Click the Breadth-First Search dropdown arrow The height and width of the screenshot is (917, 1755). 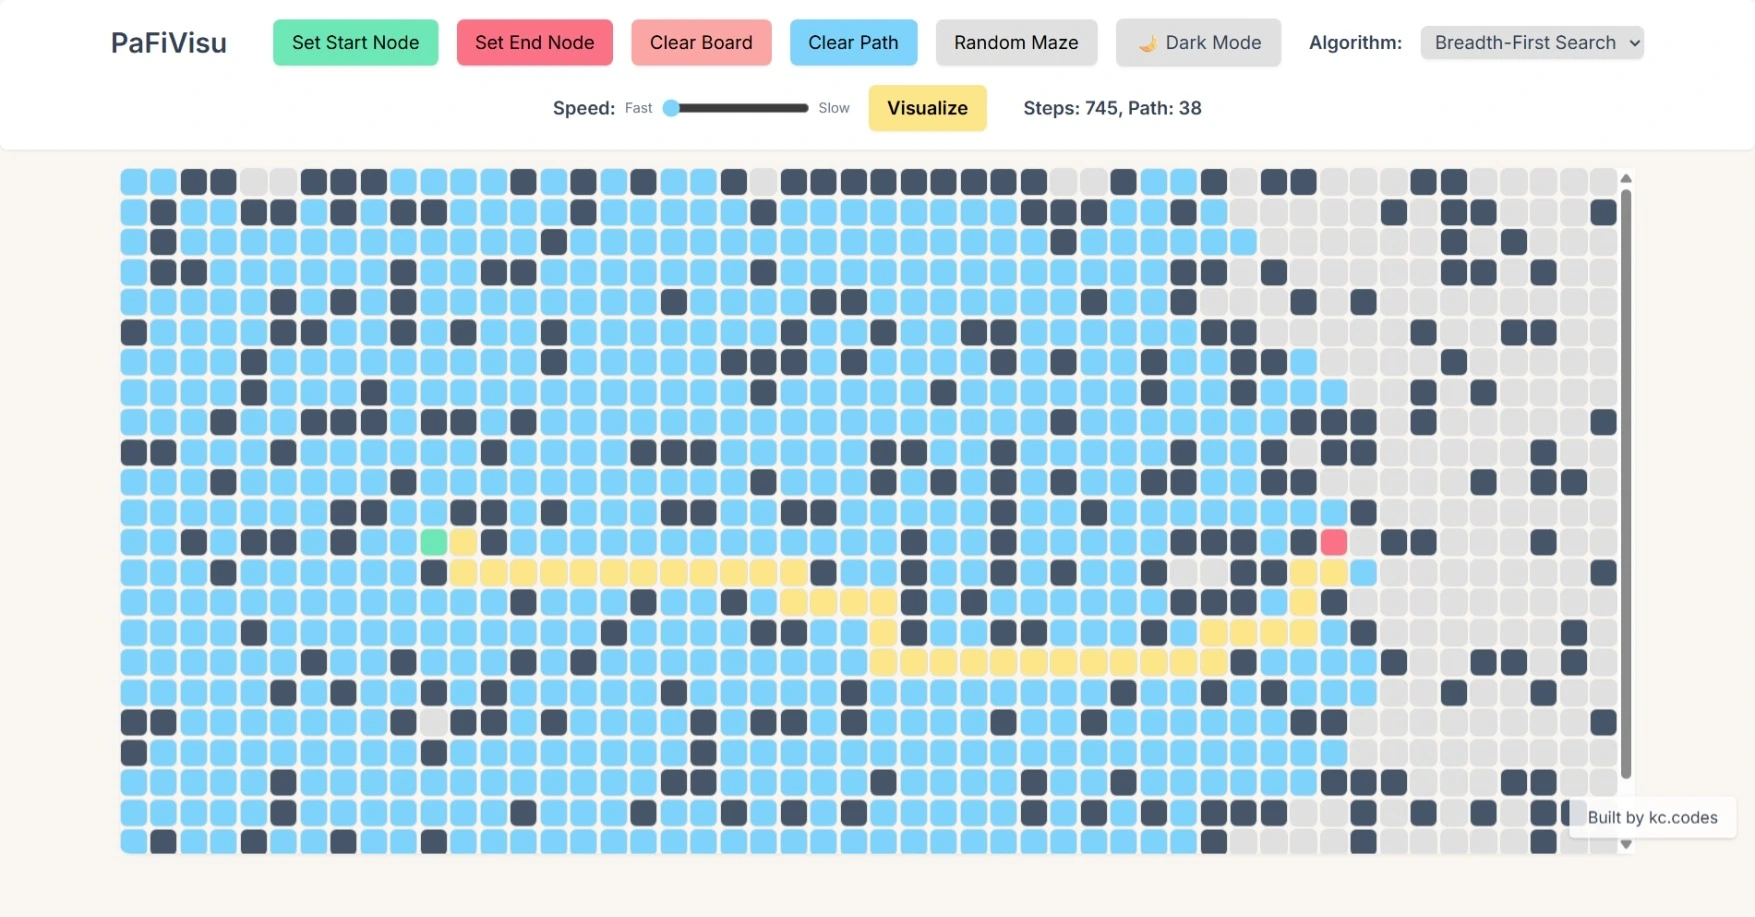point(1634,43)
